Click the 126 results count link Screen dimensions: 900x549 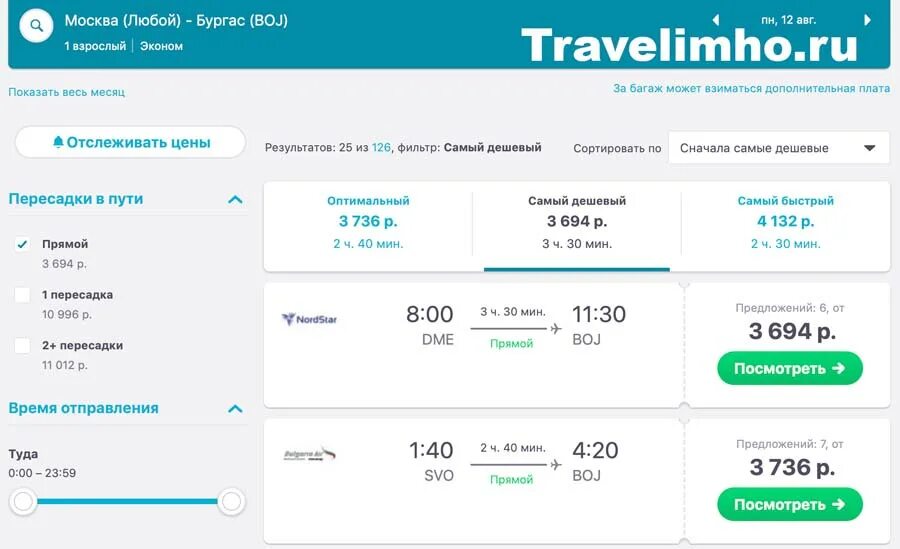pyautogui.click(x=381, y=148)
